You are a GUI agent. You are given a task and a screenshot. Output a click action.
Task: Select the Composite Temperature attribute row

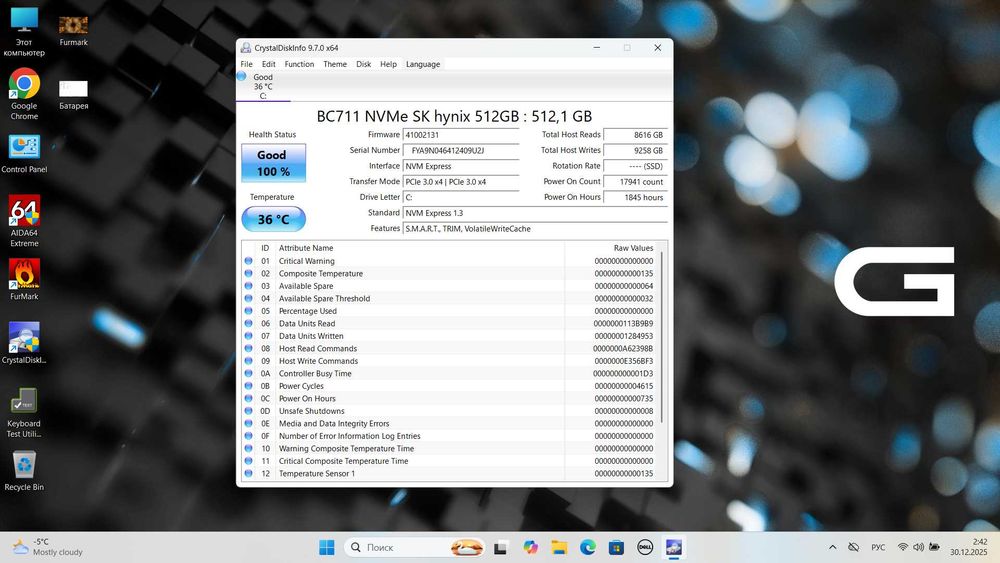tap(450, 274)
